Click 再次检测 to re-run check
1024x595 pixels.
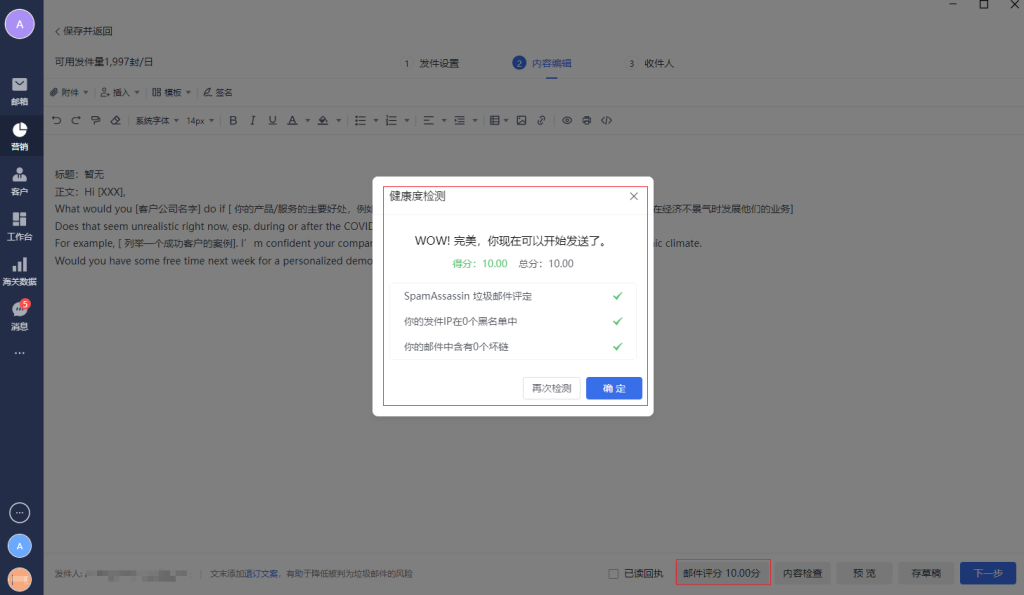[552, 388]
